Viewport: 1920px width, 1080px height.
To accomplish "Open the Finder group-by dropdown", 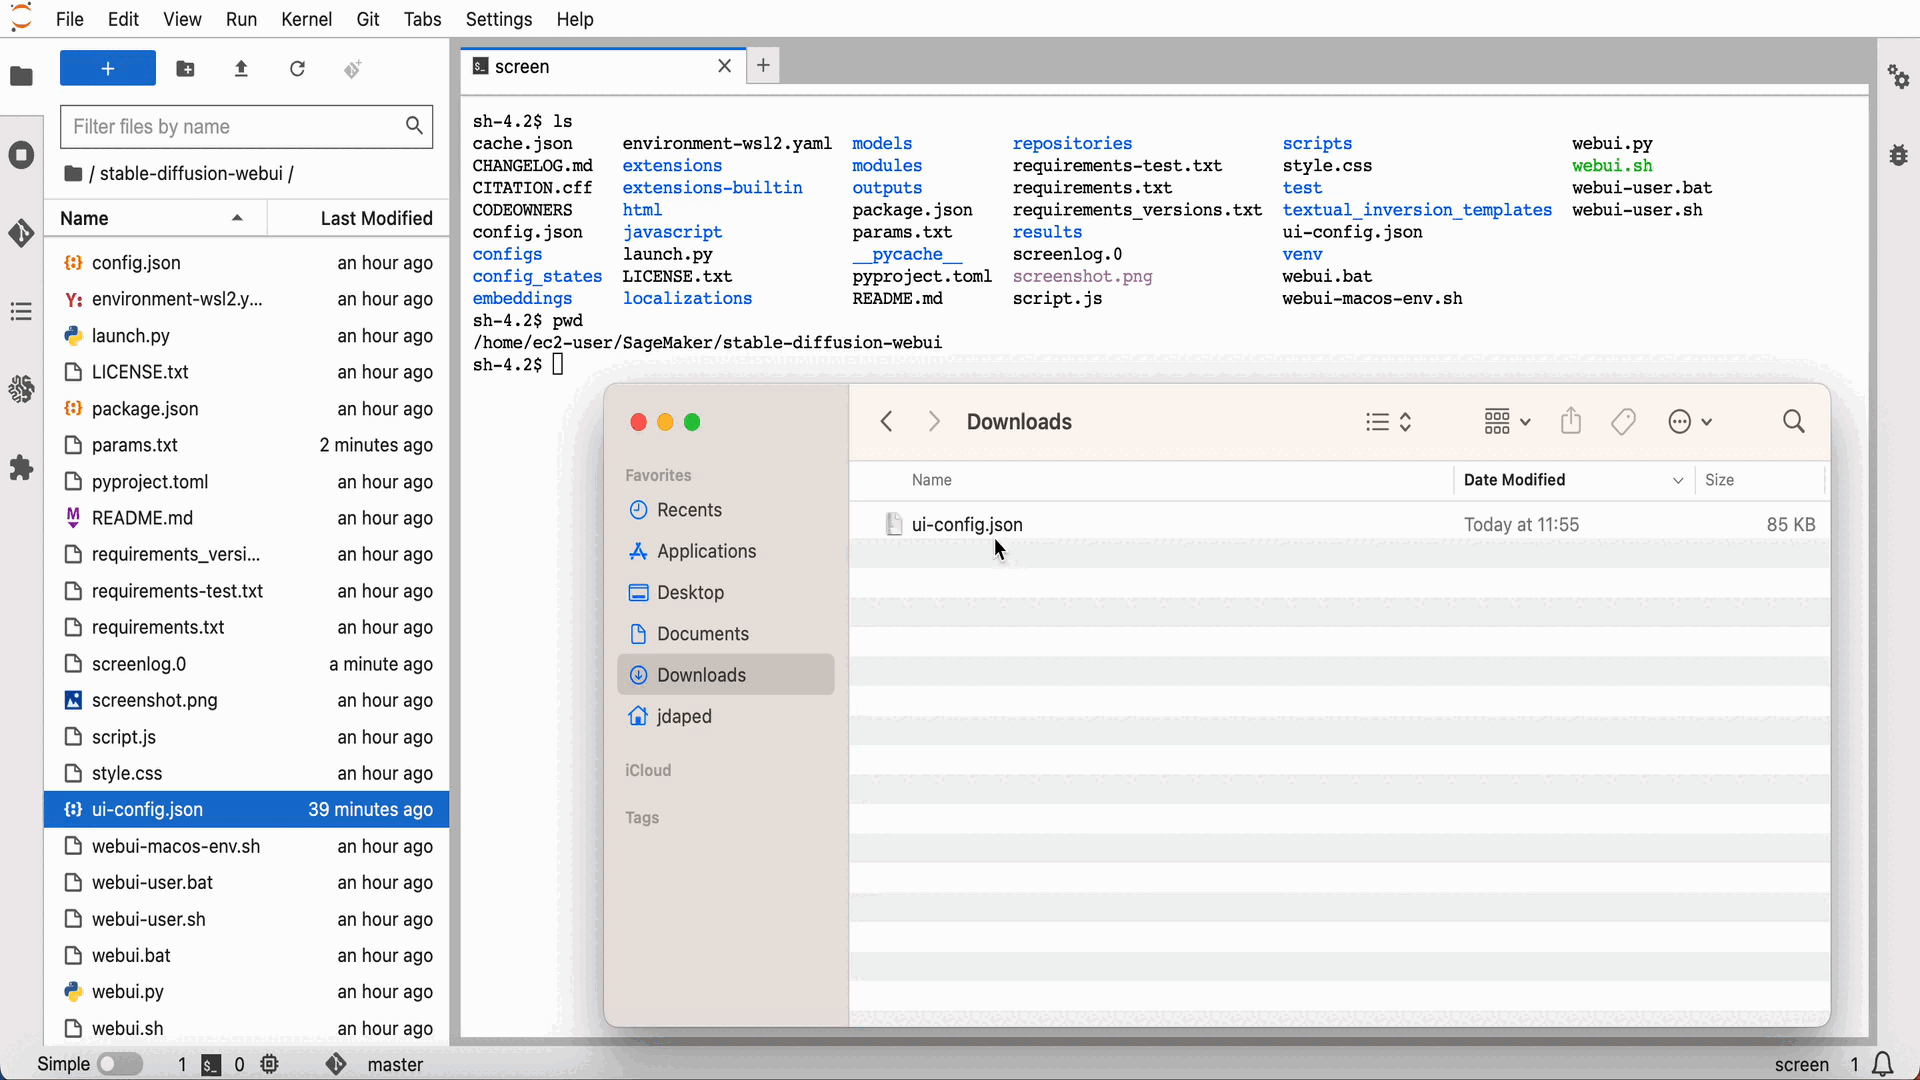I will tap(1507, 421).
